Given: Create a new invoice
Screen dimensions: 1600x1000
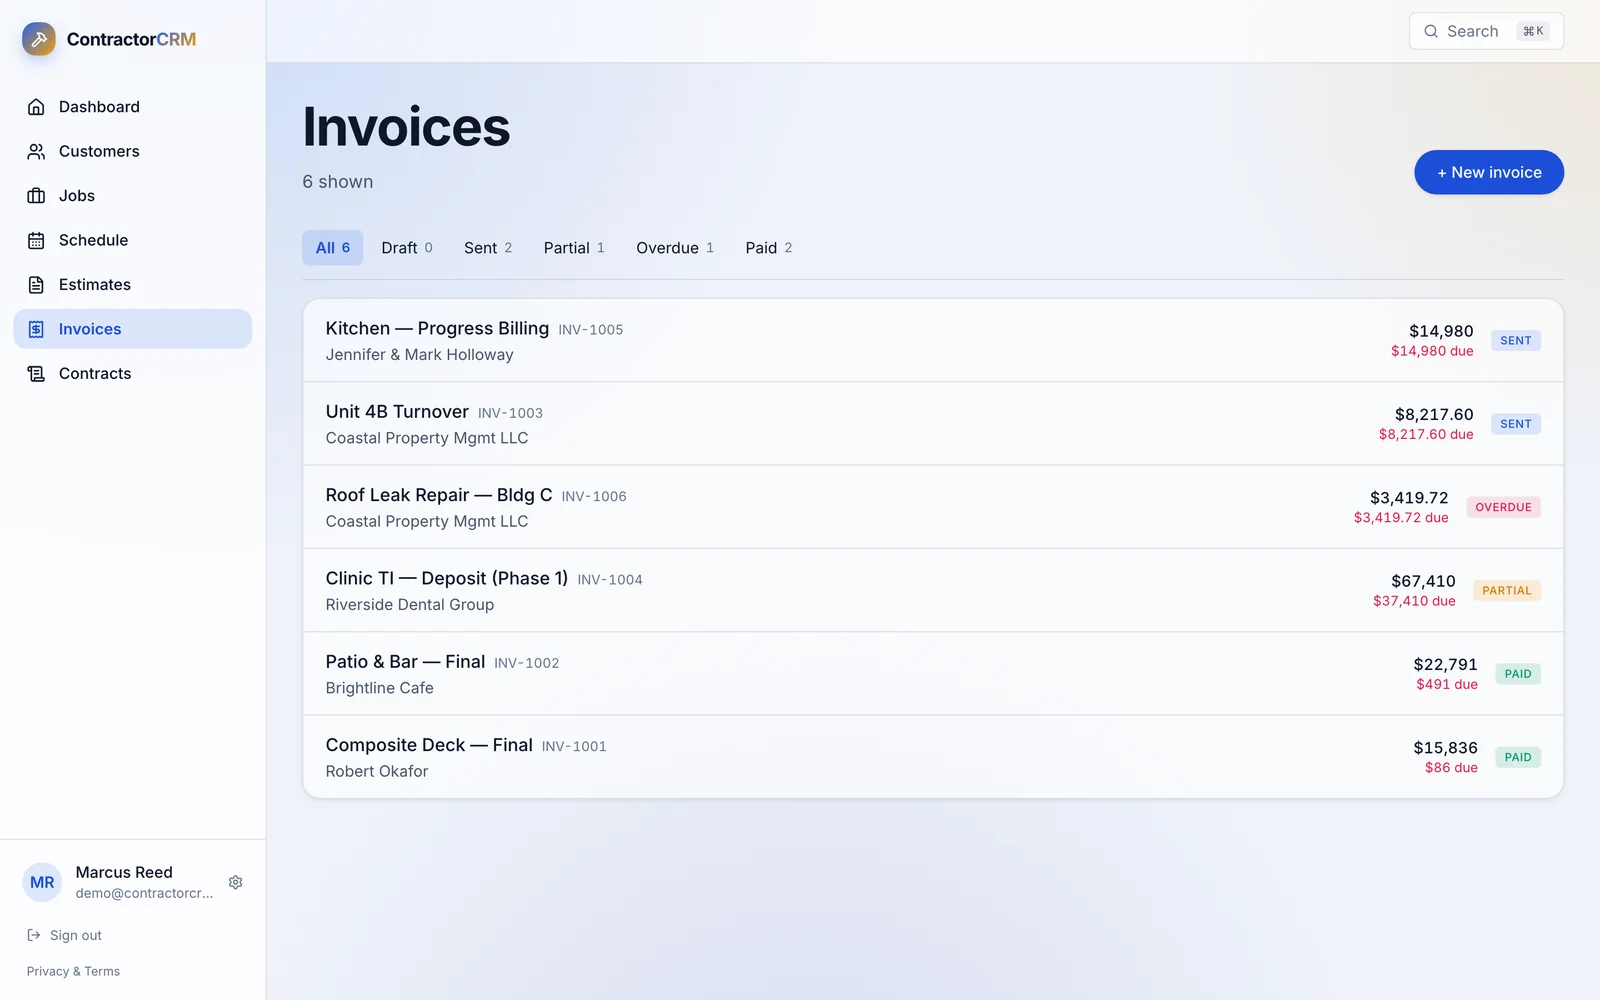Looking at the screenshot, I should 1489,172.
